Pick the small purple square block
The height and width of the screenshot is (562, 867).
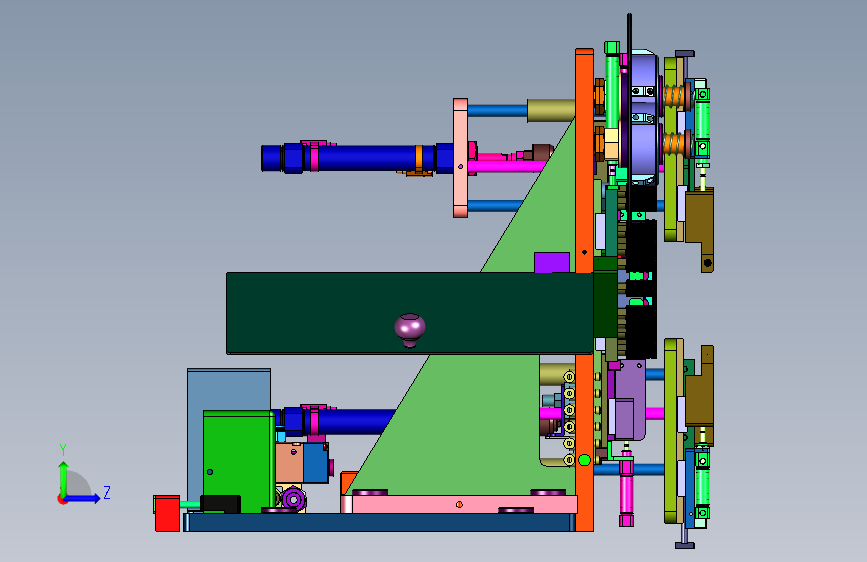click(552, 262)
